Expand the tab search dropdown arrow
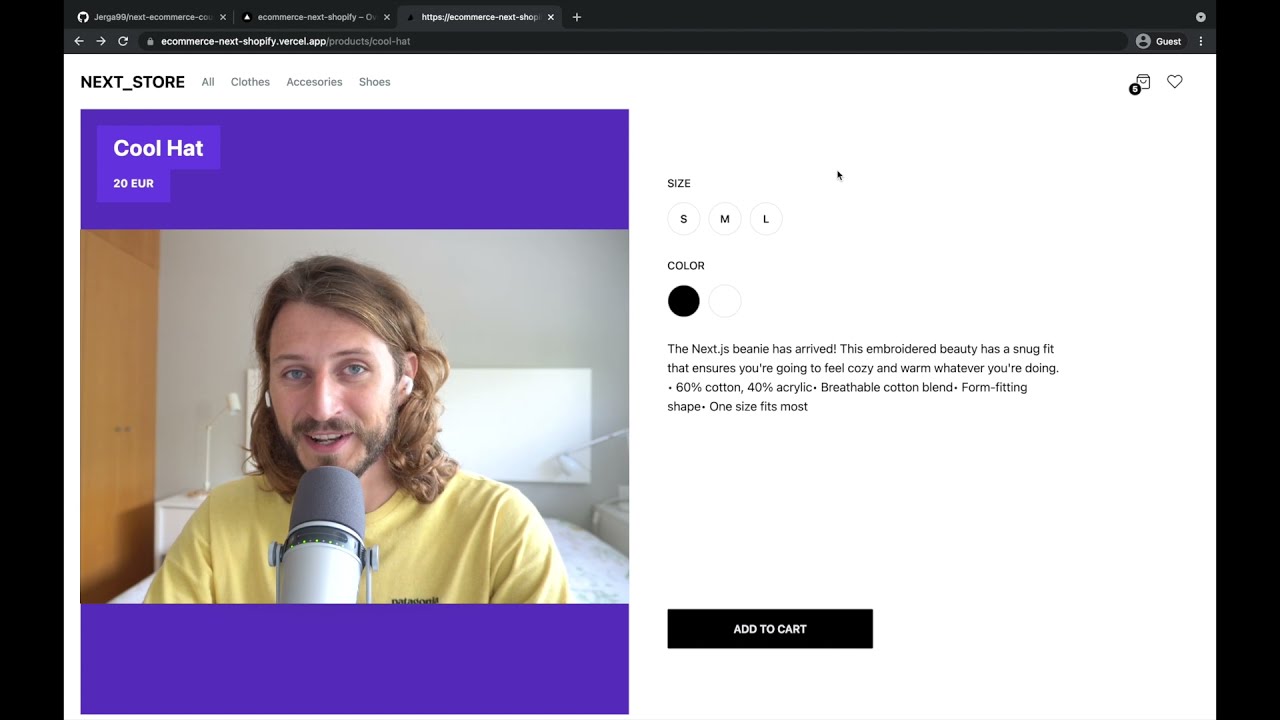Screen dimensions: 1280x720 pos(1201,17)
